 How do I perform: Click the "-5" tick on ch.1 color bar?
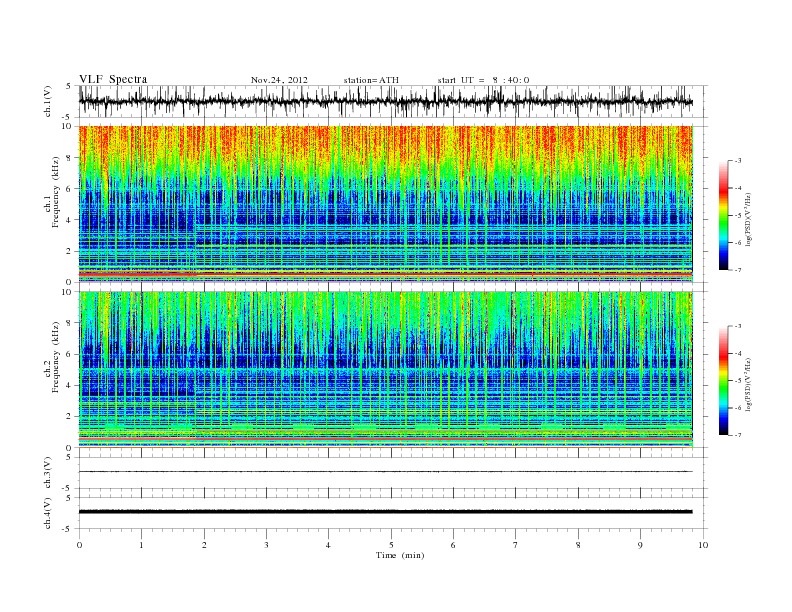(737, 216)
